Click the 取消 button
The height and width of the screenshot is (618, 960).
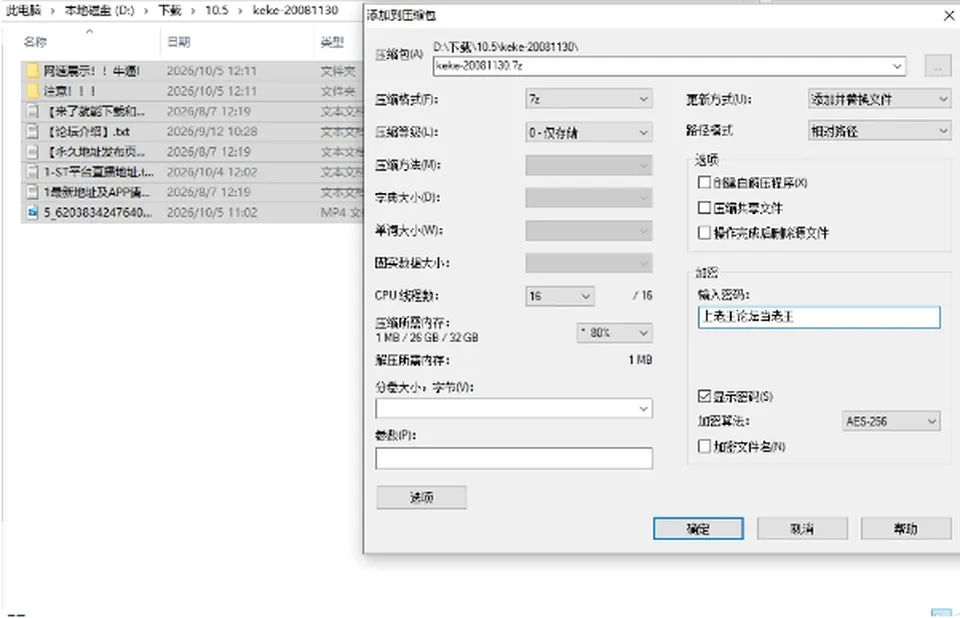click(x=802, y=529)
